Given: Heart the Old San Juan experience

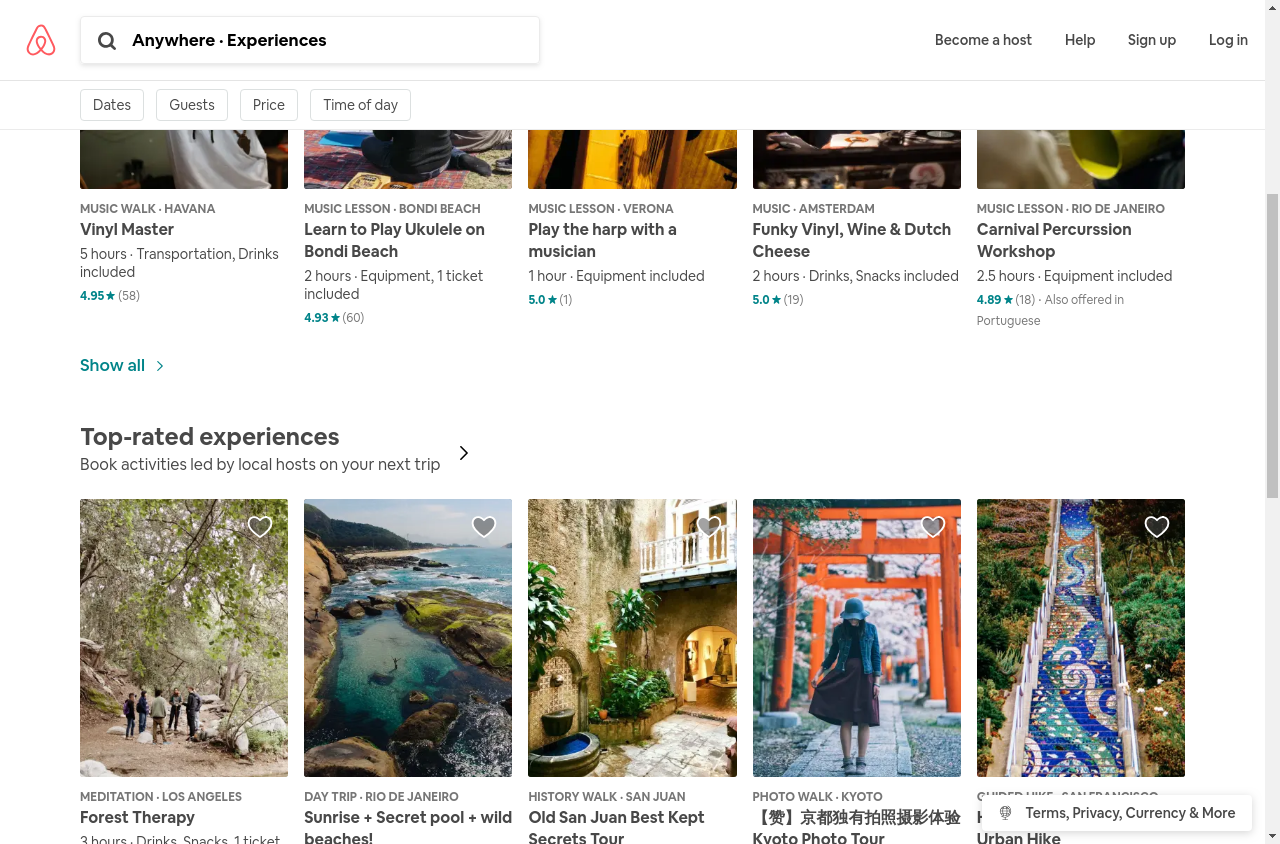Looking at the screenshot, I should coord(708,527).
